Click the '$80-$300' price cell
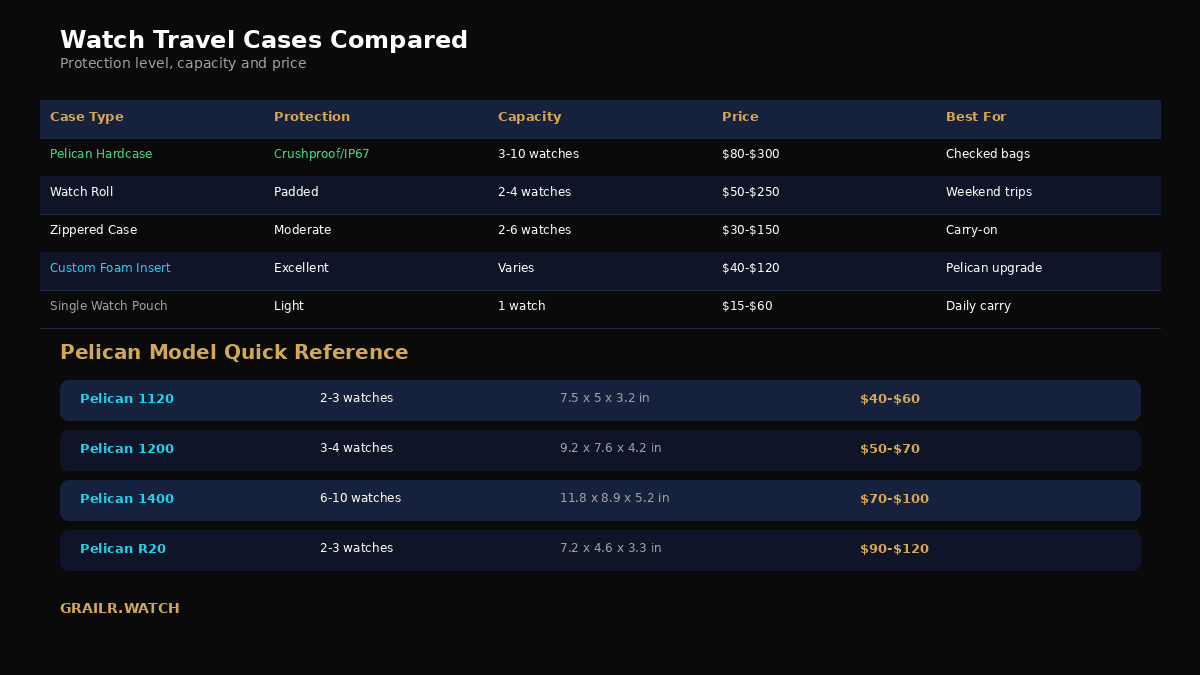Image resolution: width=1200 pixels, height=675 pixels. tap(751, 154)
